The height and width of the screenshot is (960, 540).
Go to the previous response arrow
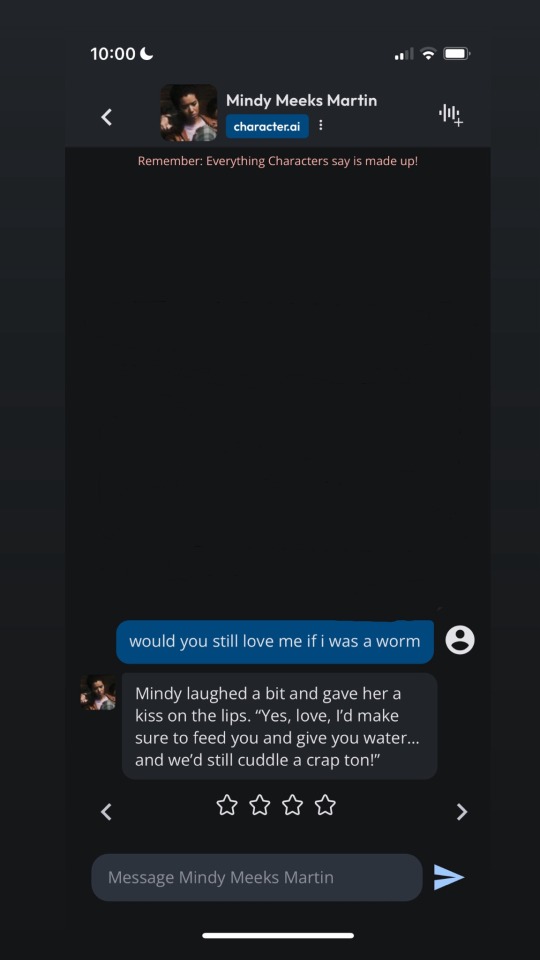pos(106,812)
